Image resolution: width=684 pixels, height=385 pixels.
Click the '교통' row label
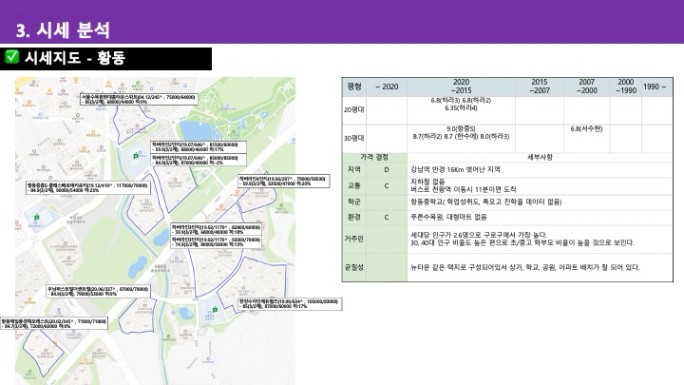[x=354, y=186]
